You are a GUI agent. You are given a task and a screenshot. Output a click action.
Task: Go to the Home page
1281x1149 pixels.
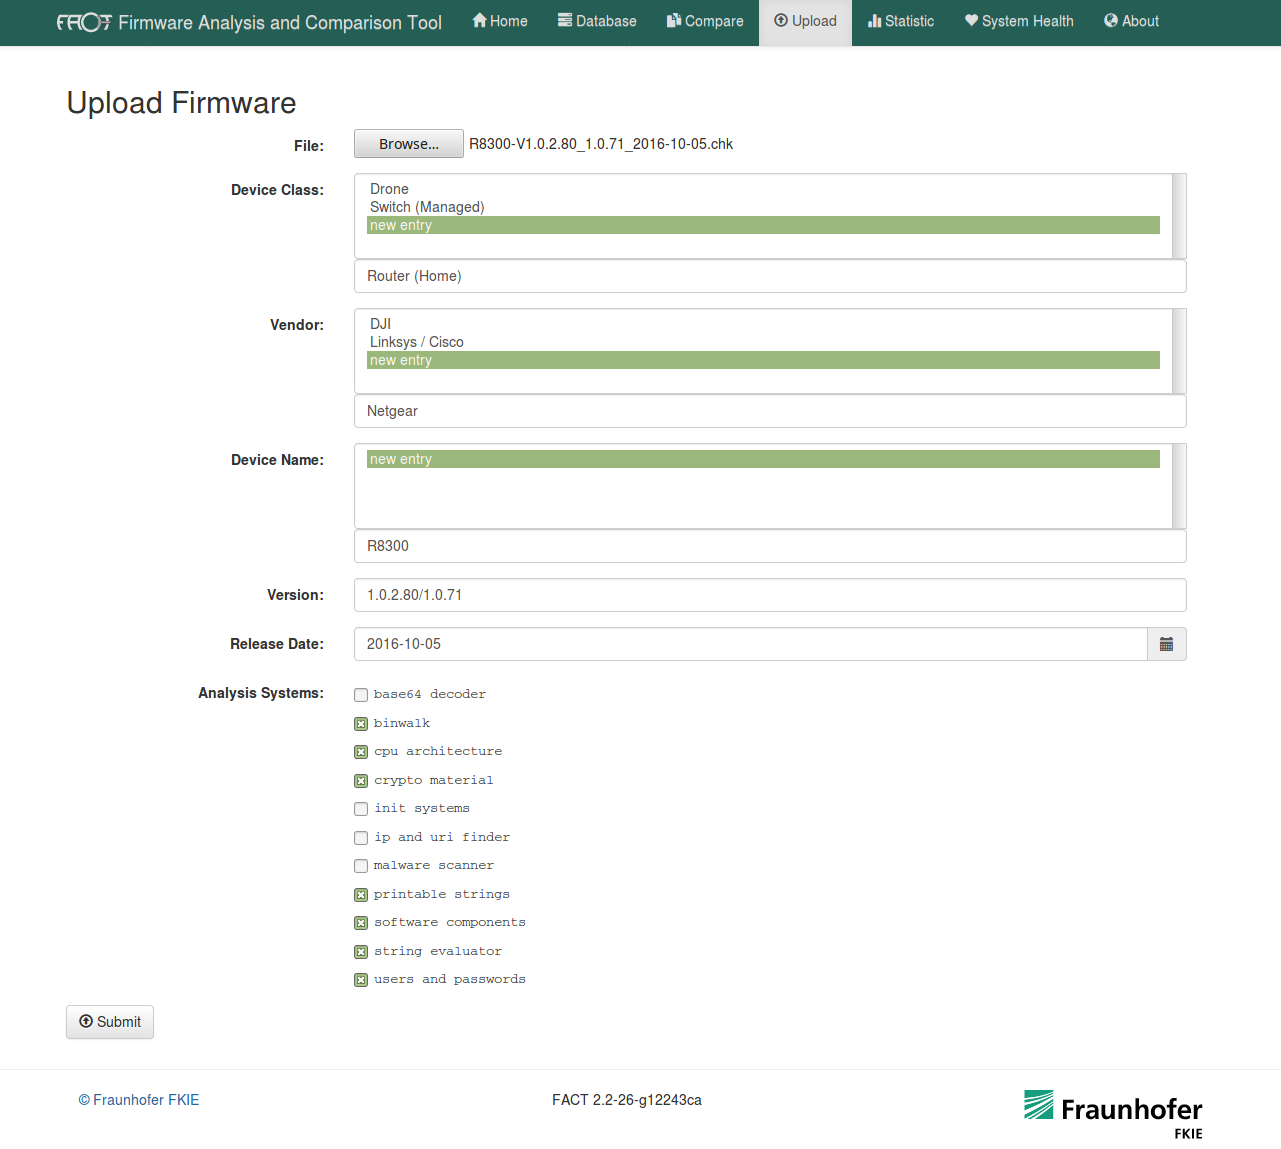coord(500,21)
